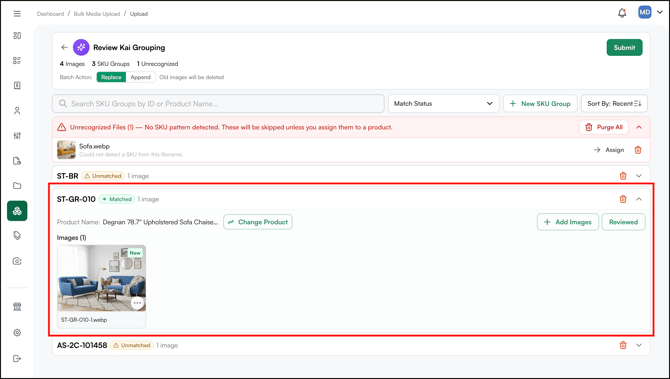Focus the Search SKU Groups field
The height and width of the screenshot is (379, 670).
pos(218,103)
